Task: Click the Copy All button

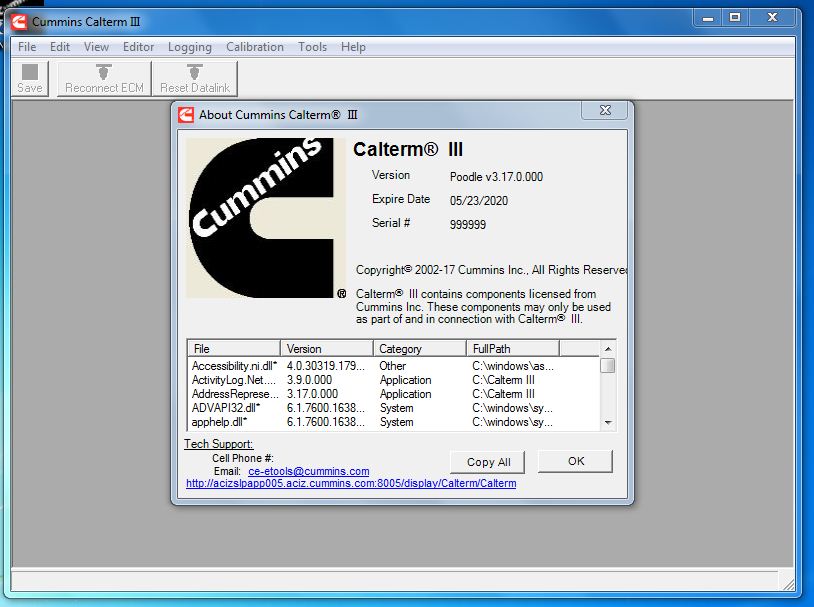Action: tap(488, 462)
